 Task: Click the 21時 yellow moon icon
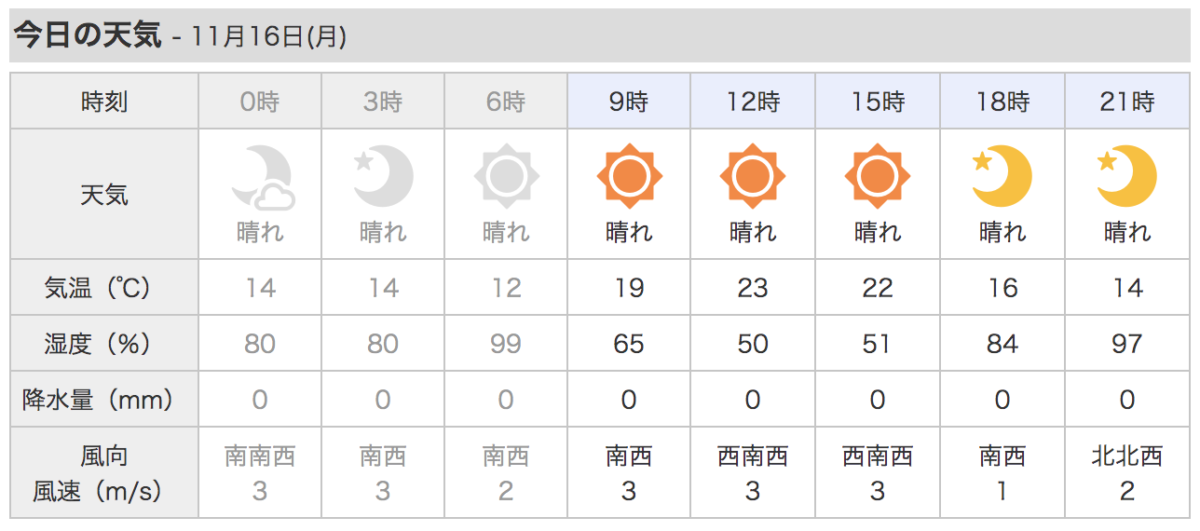[x=1127, y=177]
